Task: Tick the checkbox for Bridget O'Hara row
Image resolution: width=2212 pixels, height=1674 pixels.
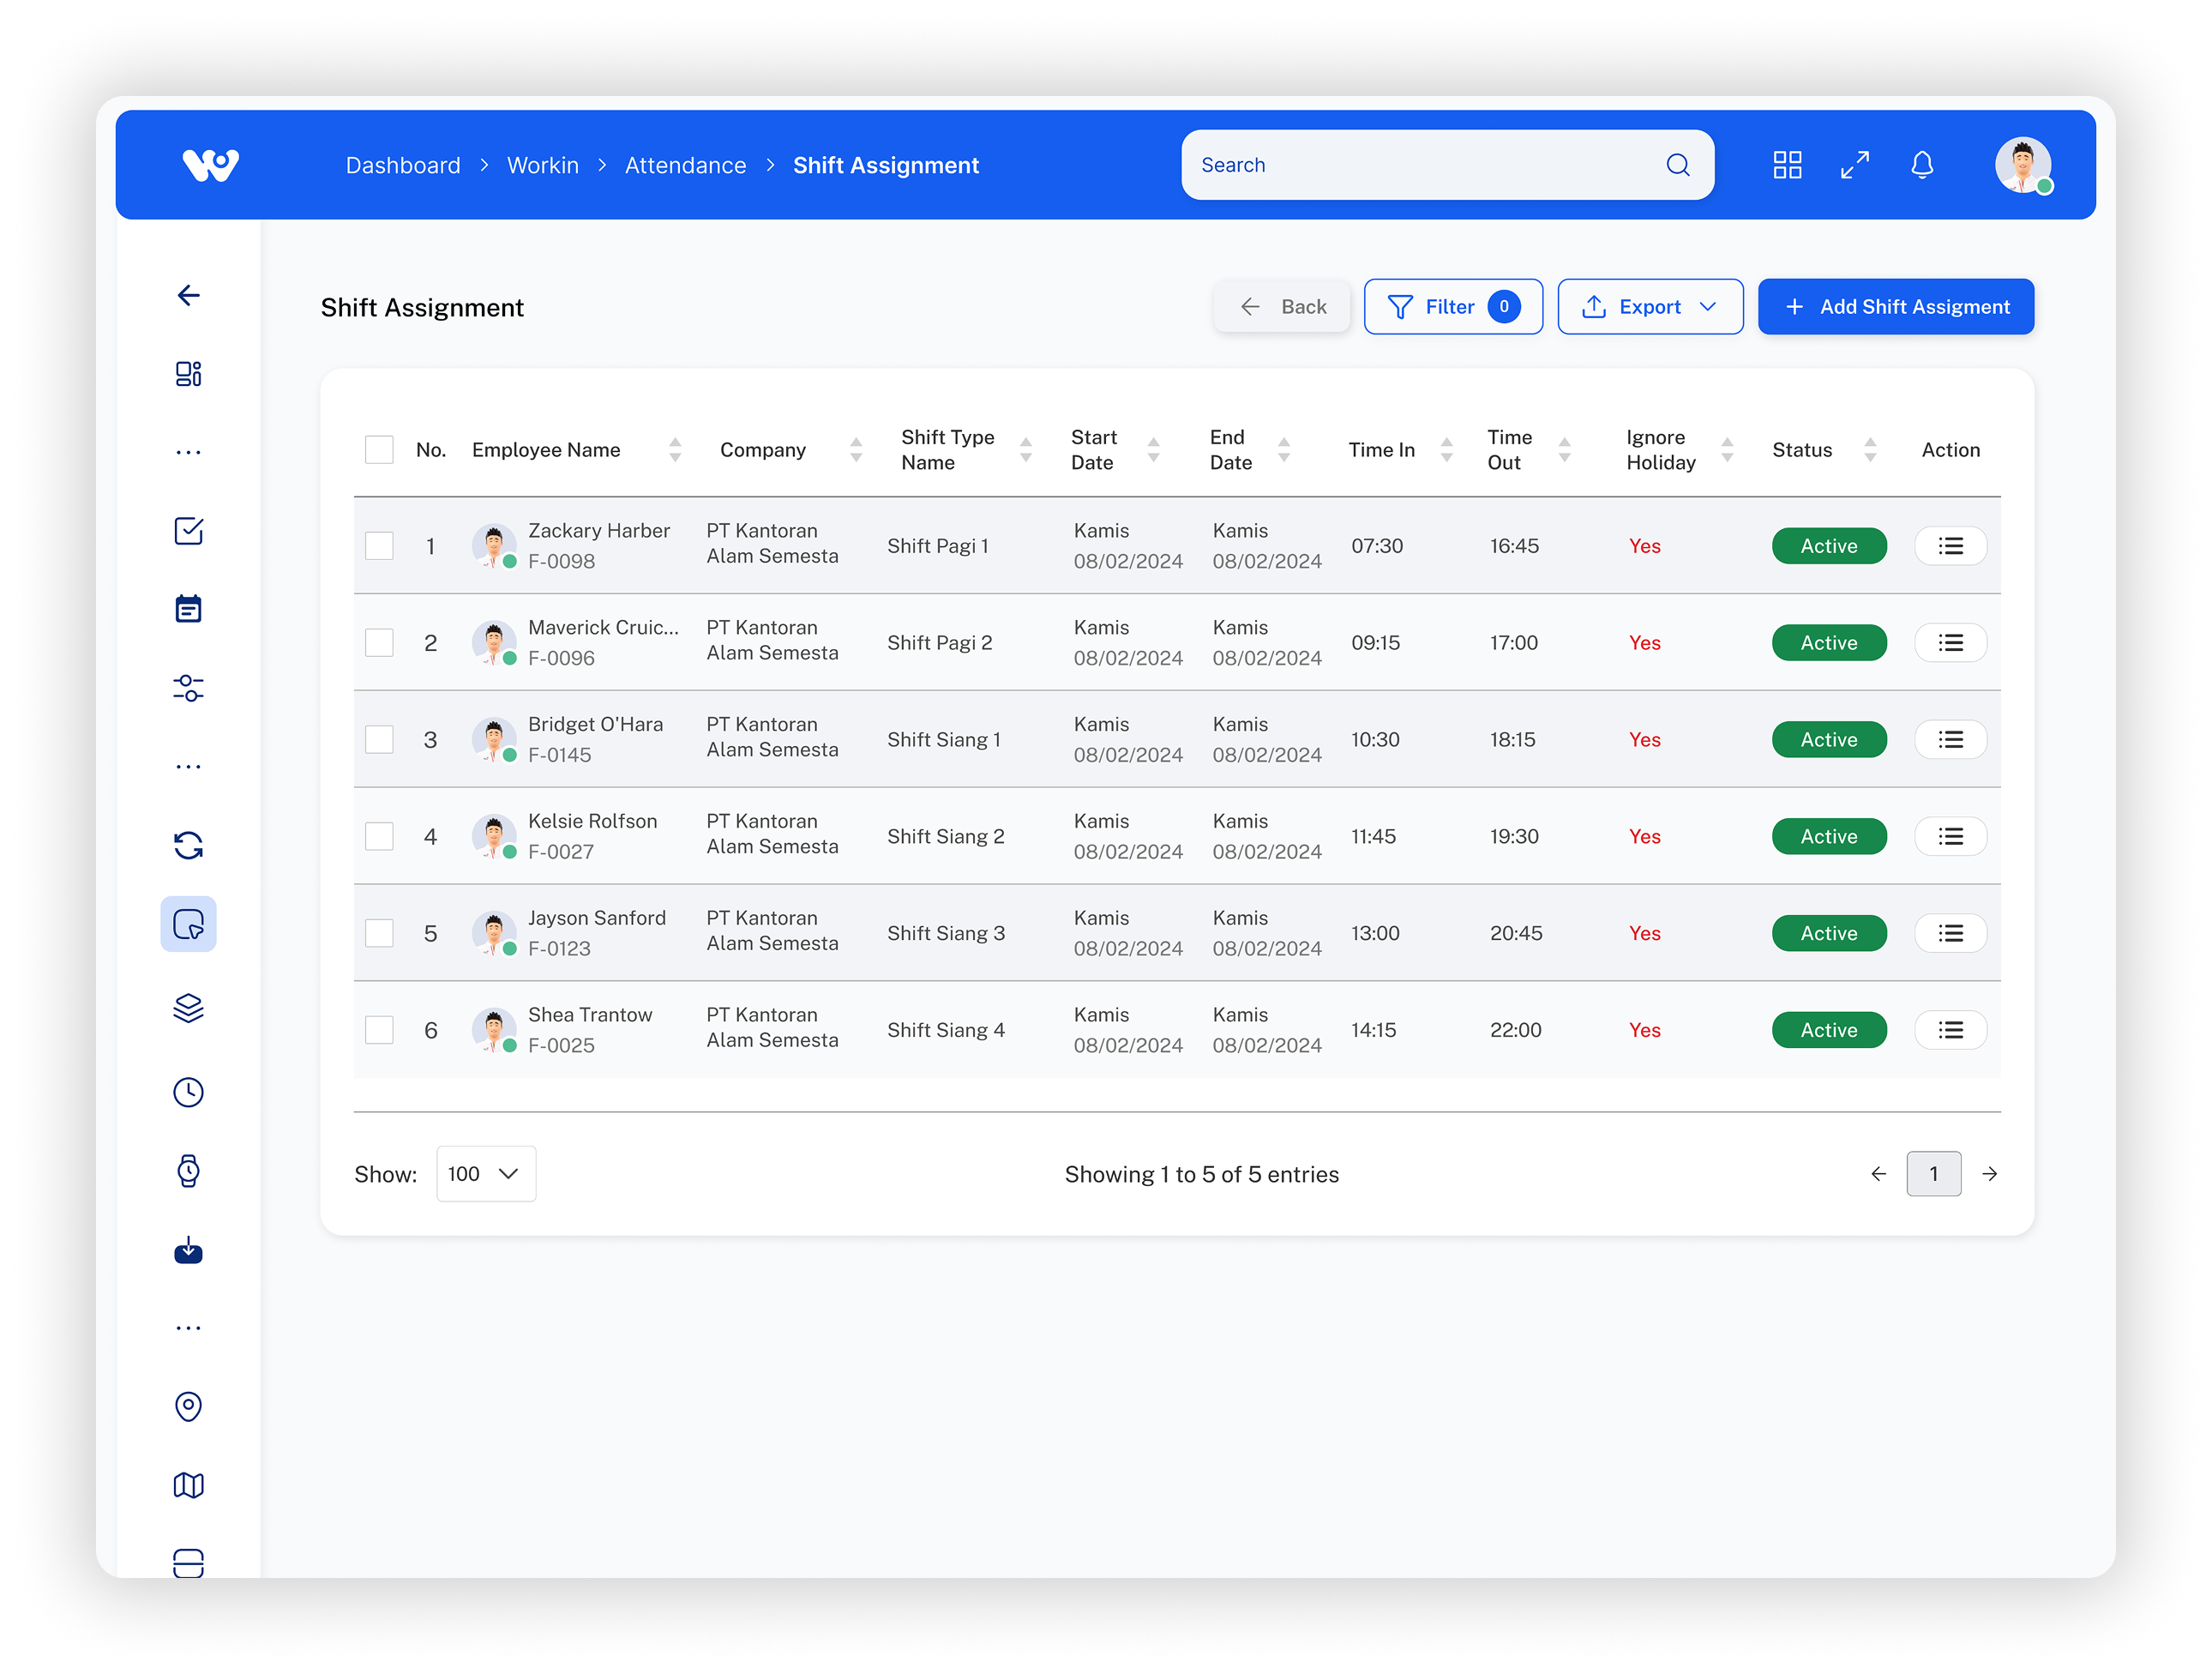Action: [x=379, y=740]
